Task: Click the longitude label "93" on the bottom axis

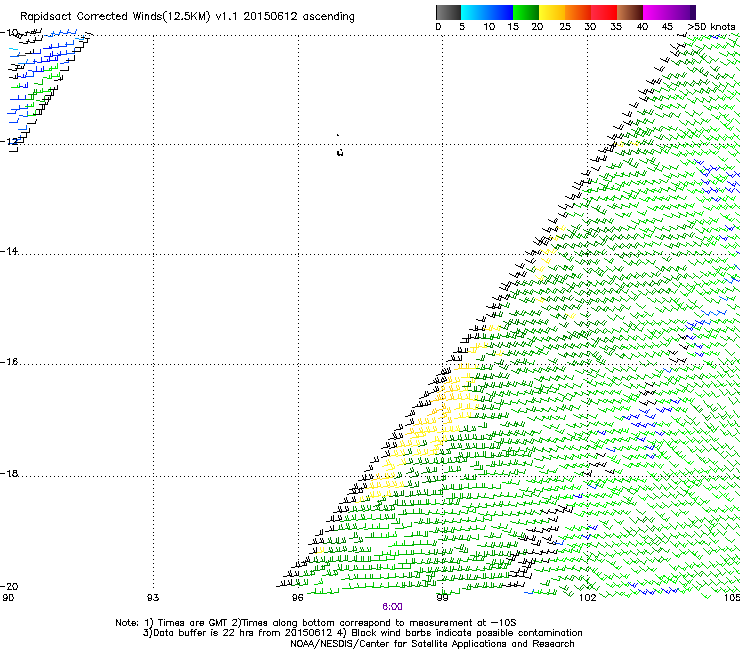Action: click(x=153, y=598)
